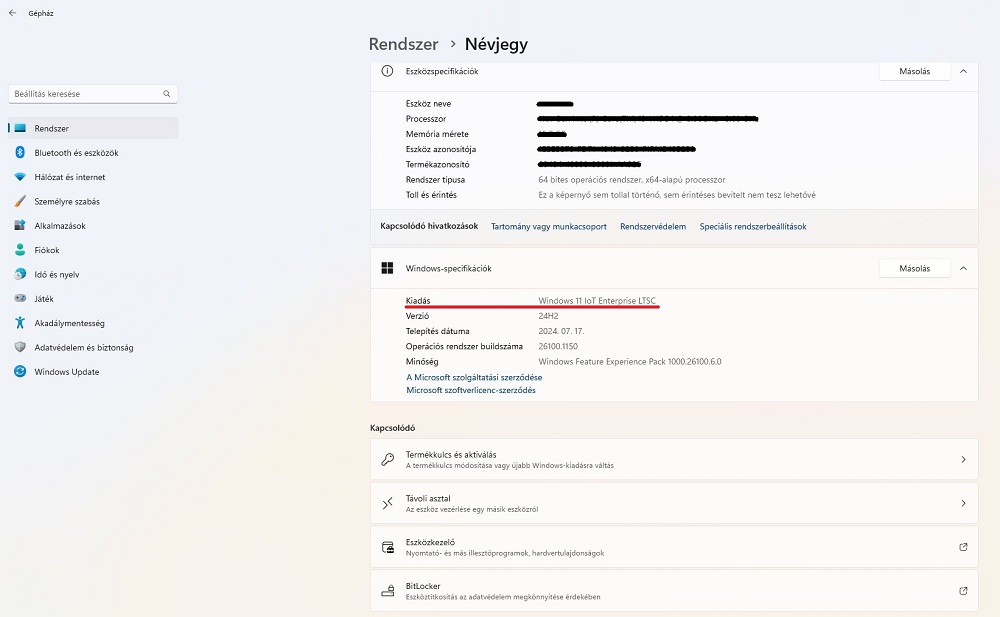The image size is (1000, 617).
Task: Select Adatvédelem és biztonság
Action: pos(93,347)
